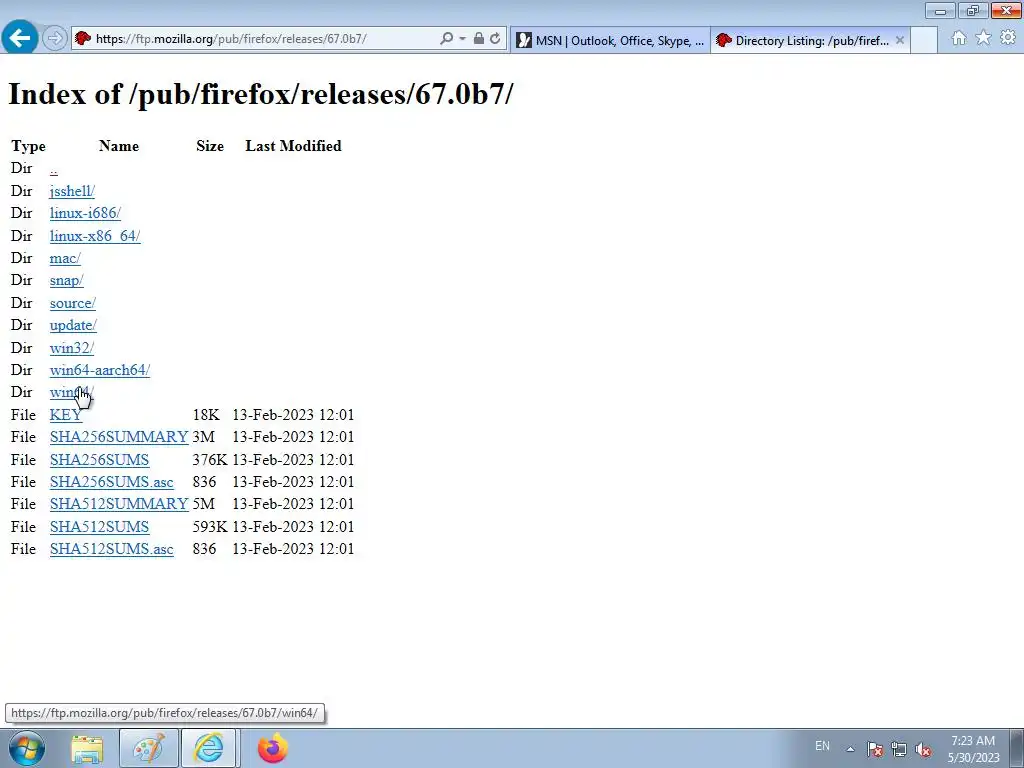
Task: Click the Home icon
Action: 959,38
